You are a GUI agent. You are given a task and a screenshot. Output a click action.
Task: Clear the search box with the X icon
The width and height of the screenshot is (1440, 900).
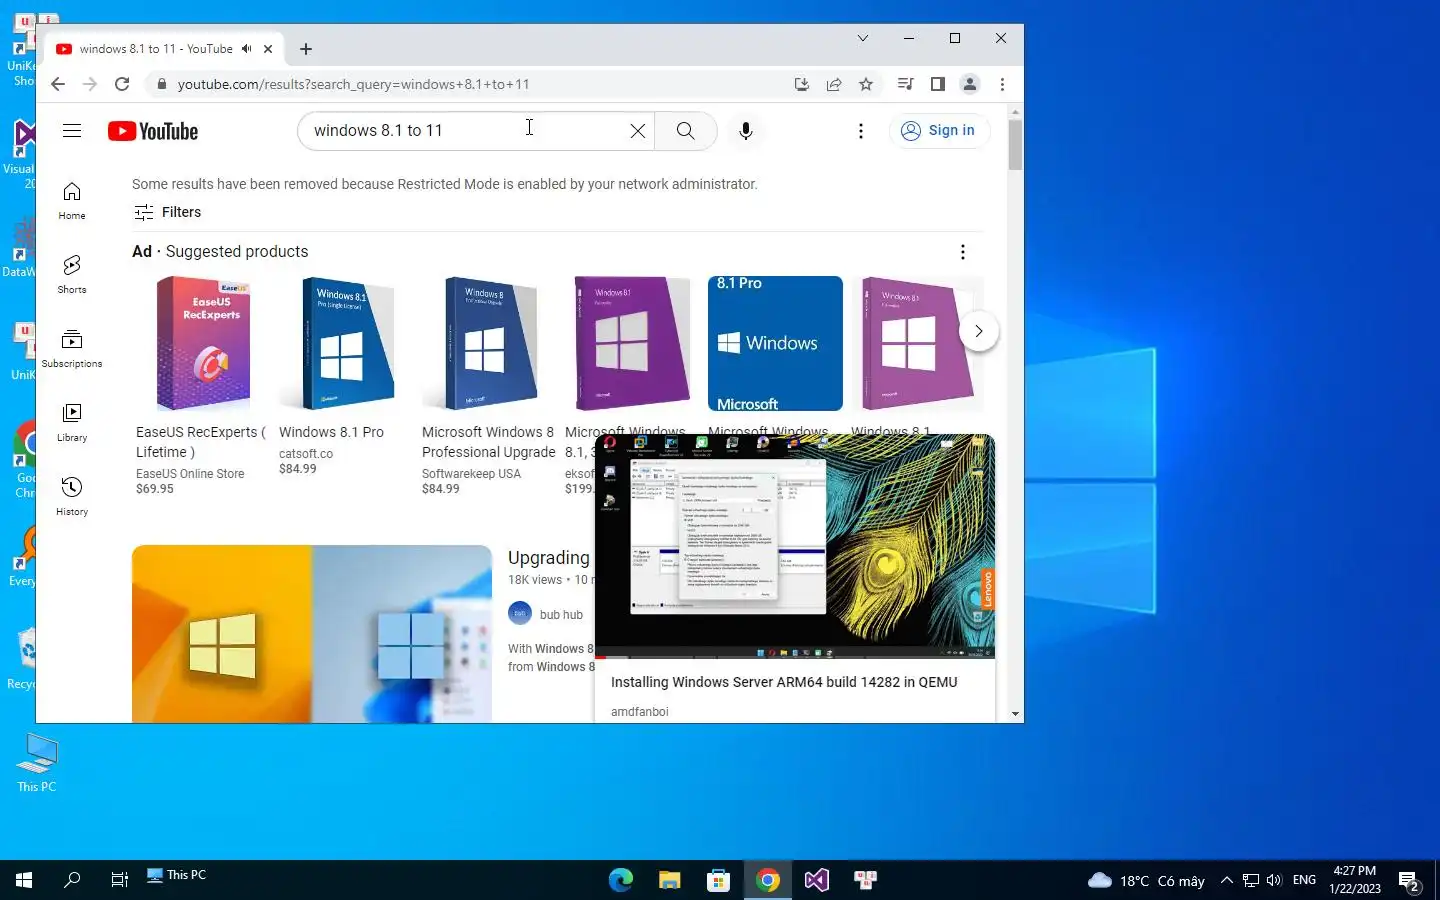tap(637, 131)
